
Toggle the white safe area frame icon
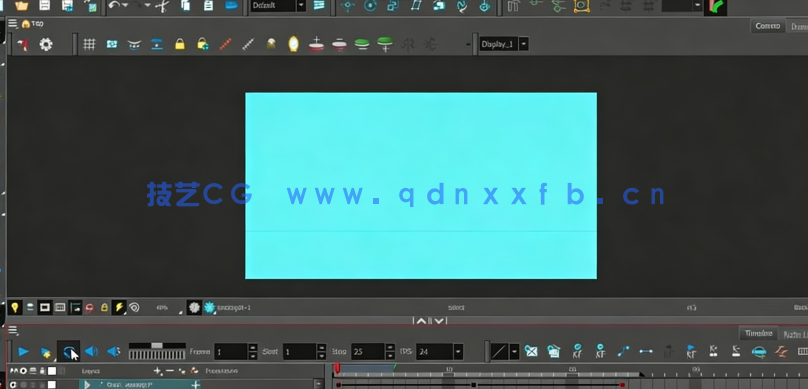click(45, 308)
